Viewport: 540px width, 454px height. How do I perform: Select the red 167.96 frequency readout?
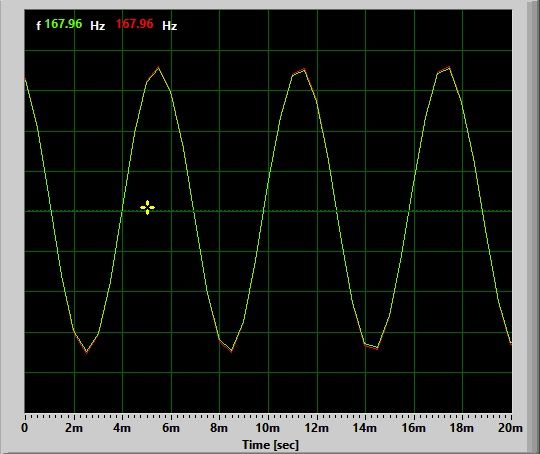pos(134,24)
